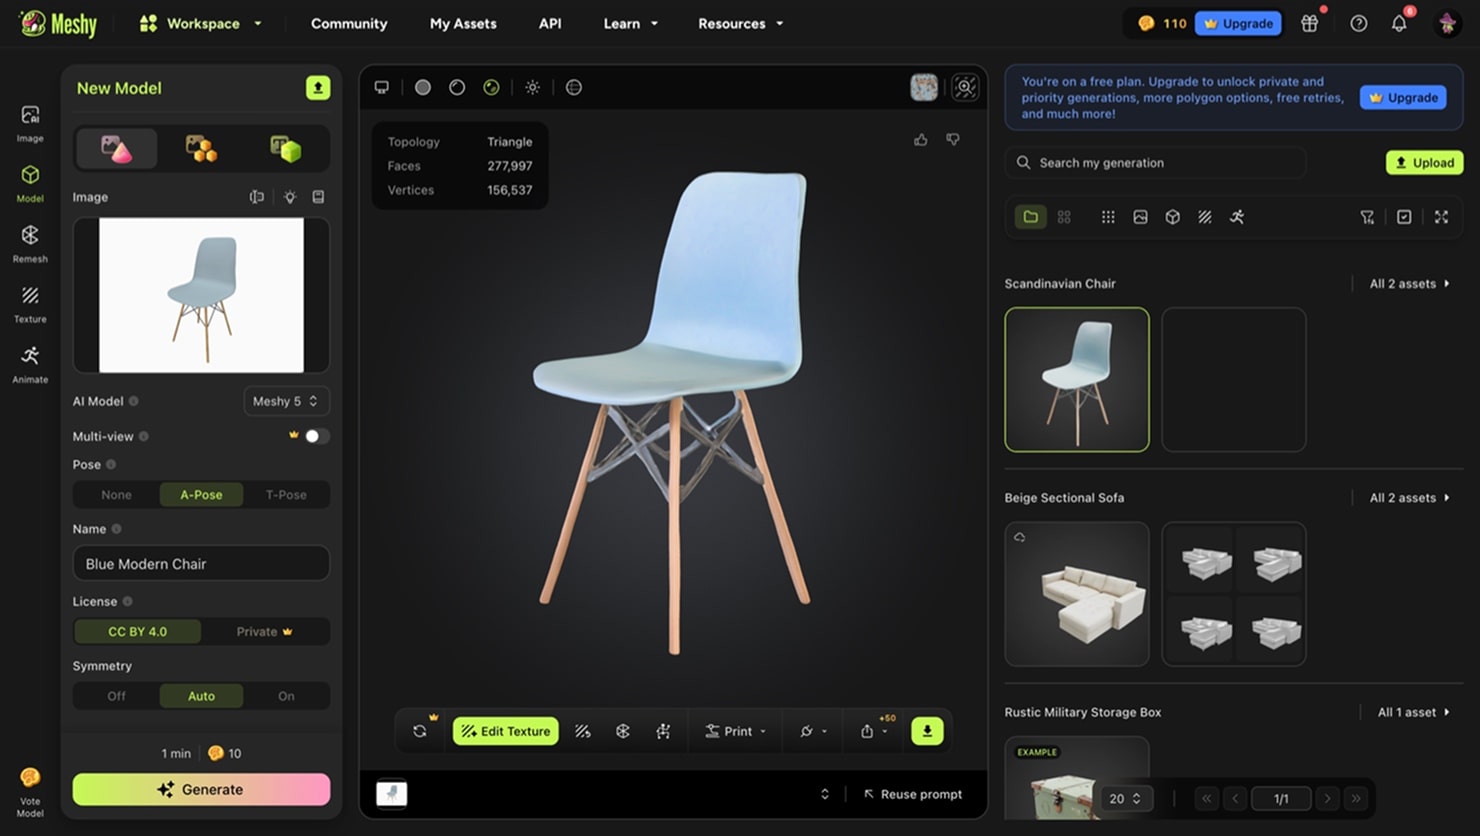Open the lighting settings icon in the viewport toolbar
This screenshot has width=1480, height=836.
point(533,87)
